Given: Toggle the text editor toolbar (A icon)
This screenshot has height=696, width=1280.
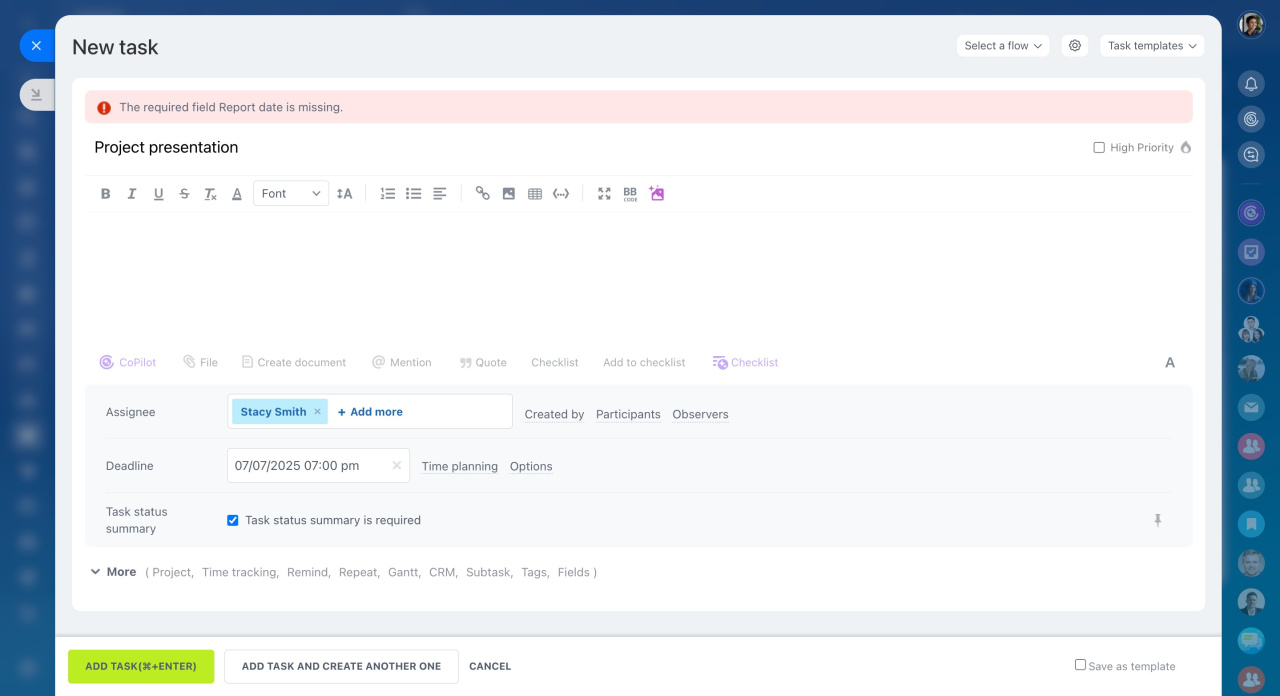Looking at the screenshot, I should coord(1170,362).
